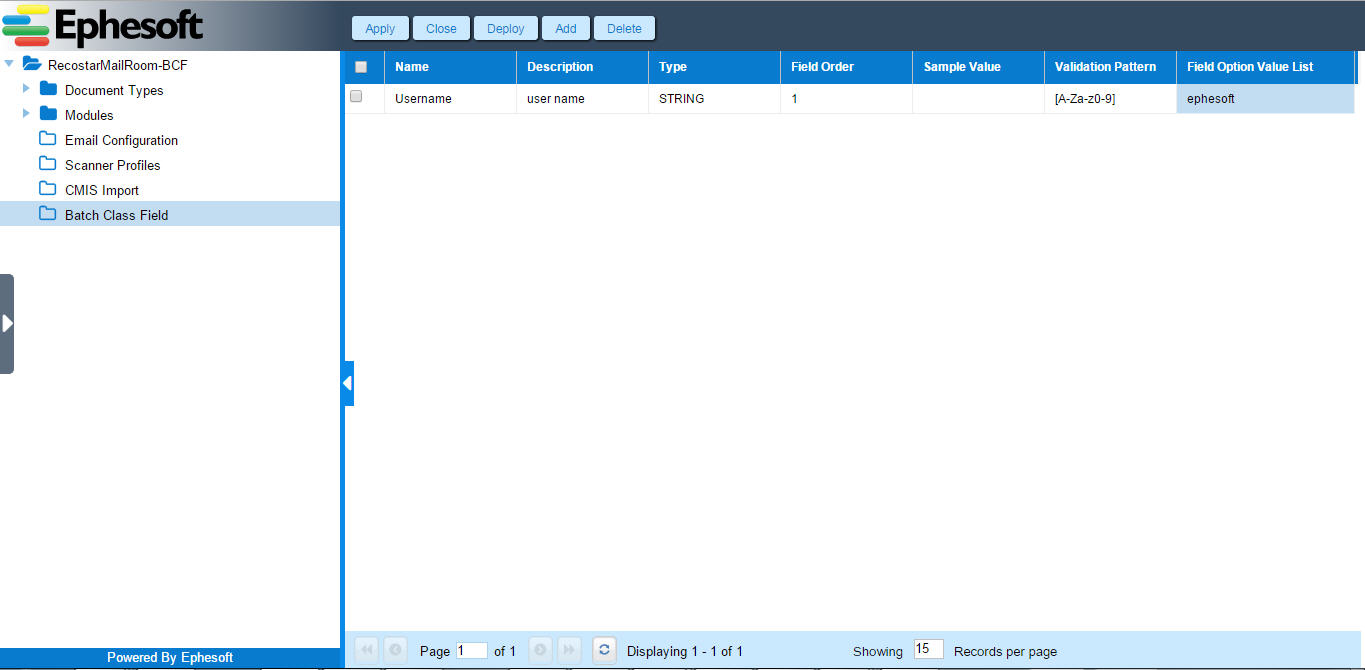This screenshot has width=1365, height=670.
Task: Click the Apply button
Action: coord(380,28)
